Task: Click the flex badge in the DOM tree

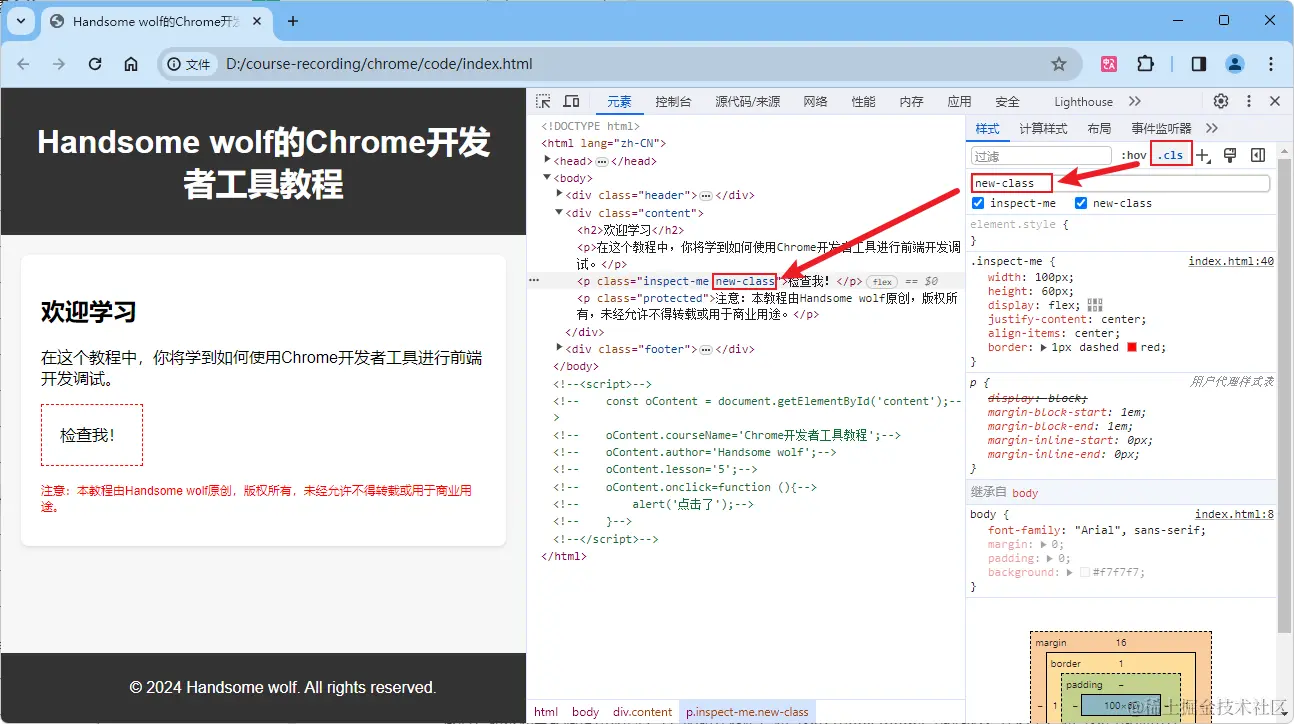Action: [880, 282]
